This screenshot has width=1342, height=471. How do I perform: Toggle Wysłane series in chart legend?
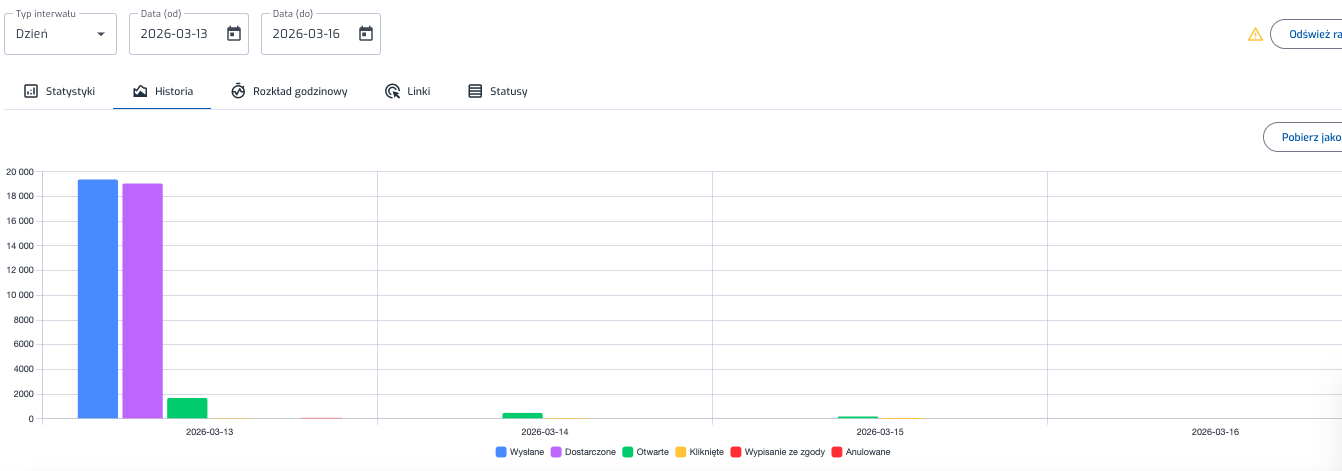(520, 452)
